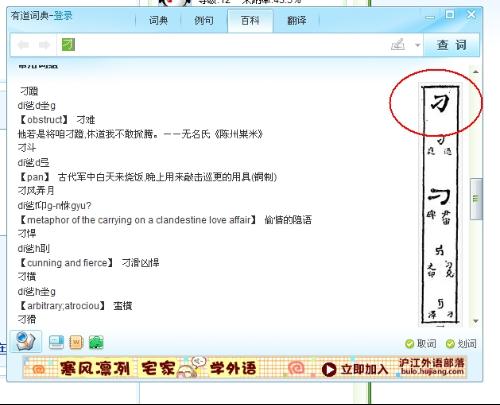Toggle the 划词 selection-lookup option
This screenshot has width=500, height=405.
click(461, 343)
